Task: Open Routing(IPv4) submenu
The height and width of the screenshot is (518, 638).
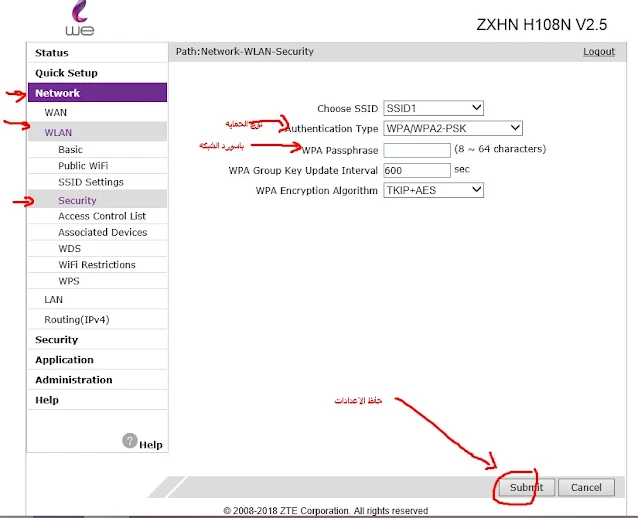Action: pos(98,319)
